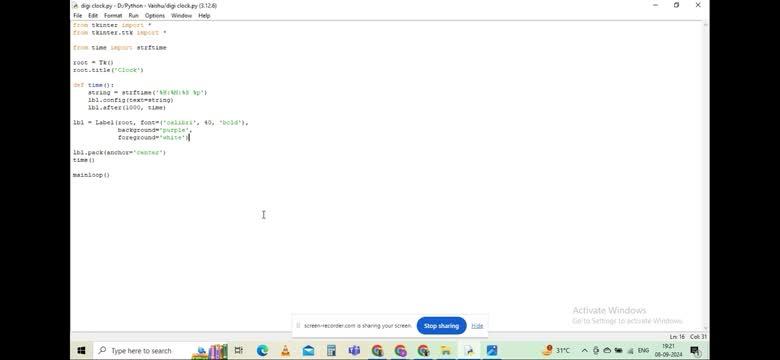Click the Windows Start button
The height and width of the screenshot is (360, 780).
click(82, 351)
